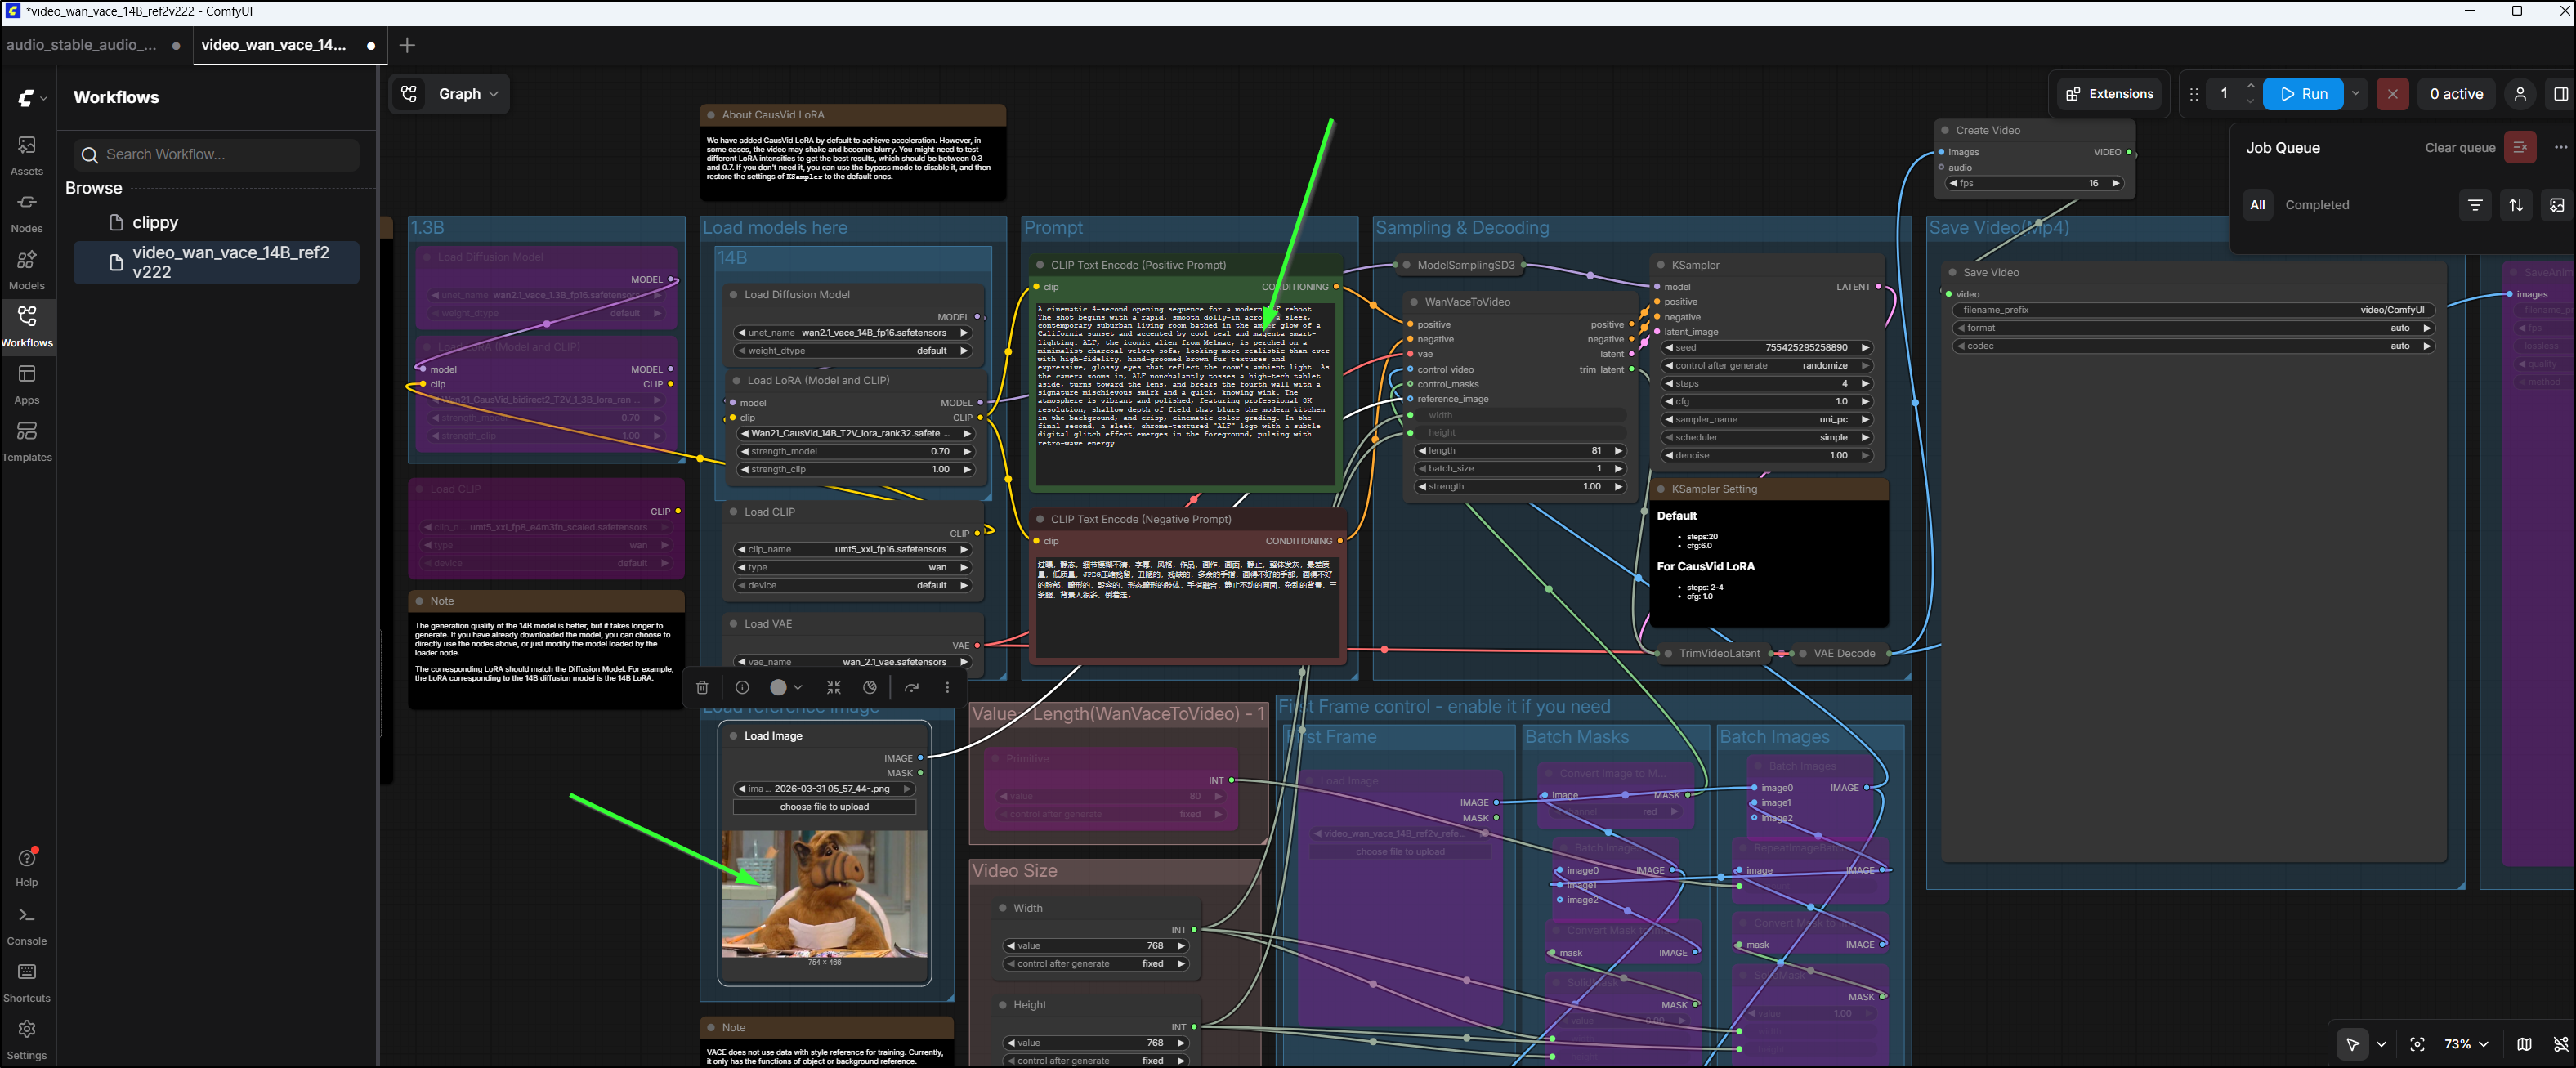Open the Console panel
This screenshot has width=2576, height=1068.
[x=27, y=924]
